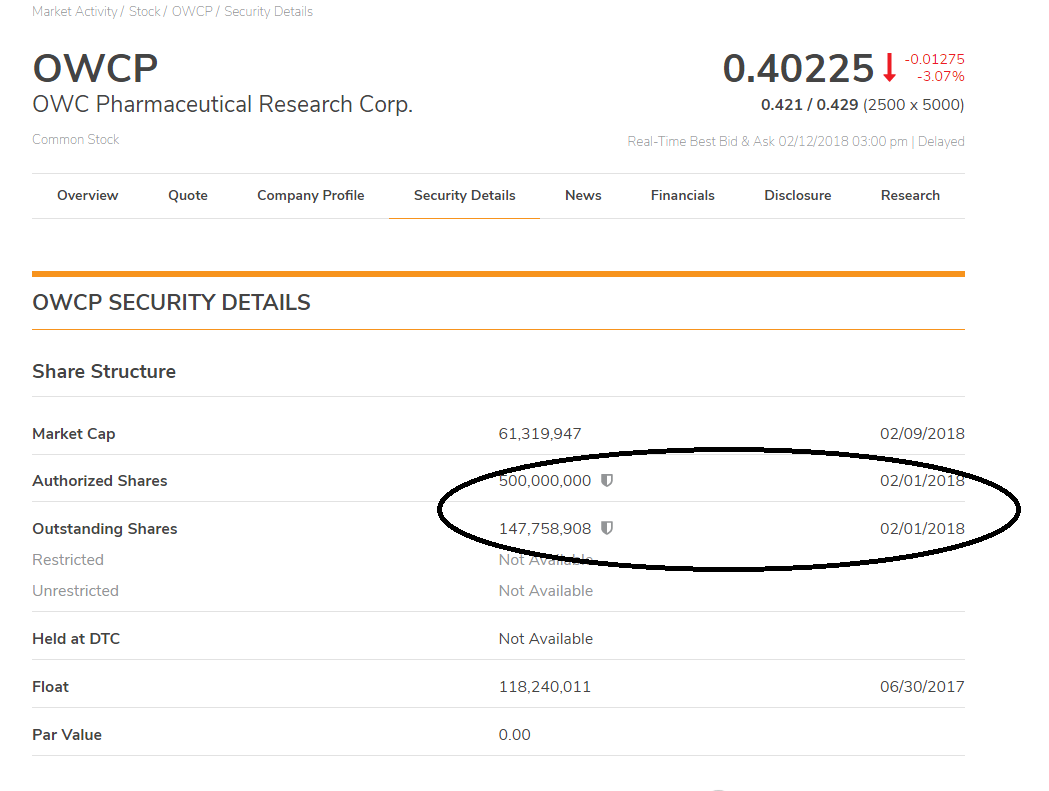Click the 0.421 / 0.429 bid ask quote

click(x=809, y=105)
